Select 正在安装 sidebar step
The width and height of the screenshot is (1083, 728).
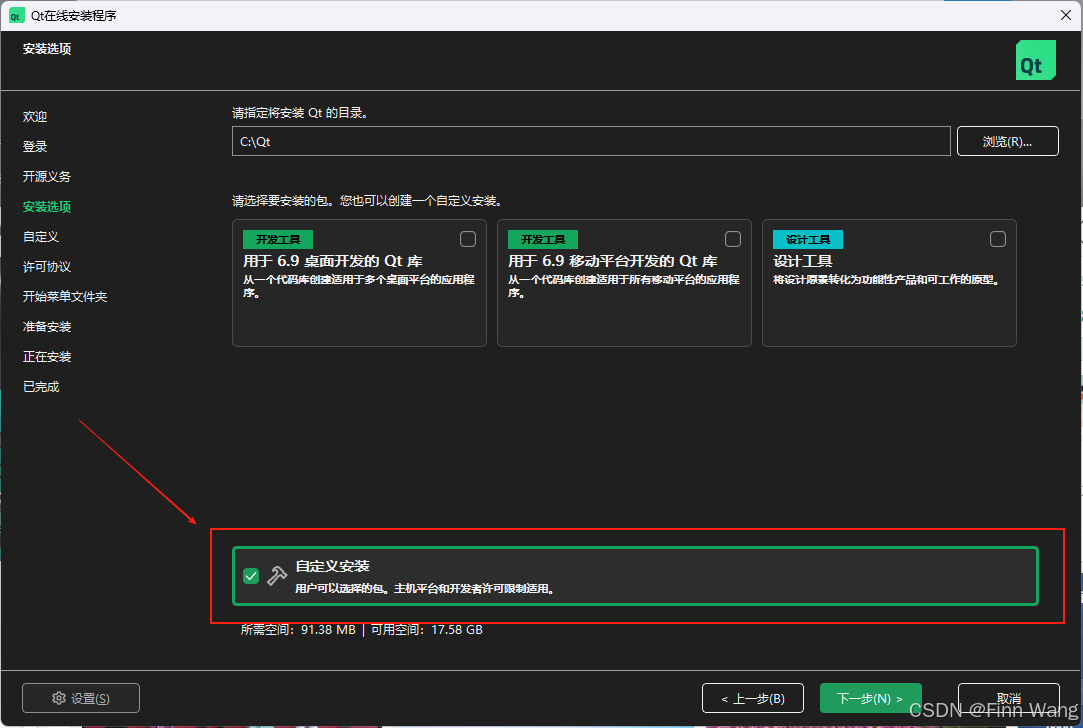pos(47,356)
